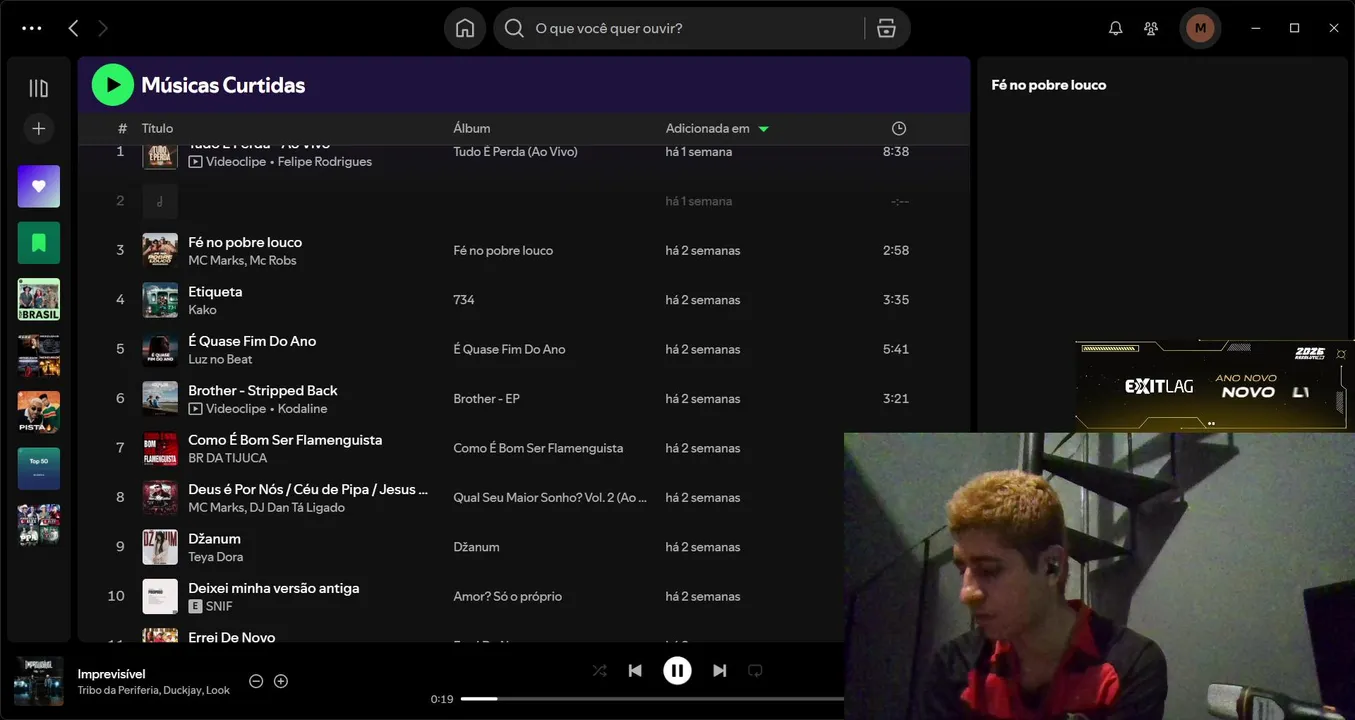This screenshot has width=1355, height=720.
Task: Select song Deus é Por Nós
Action: click(308, 489)
